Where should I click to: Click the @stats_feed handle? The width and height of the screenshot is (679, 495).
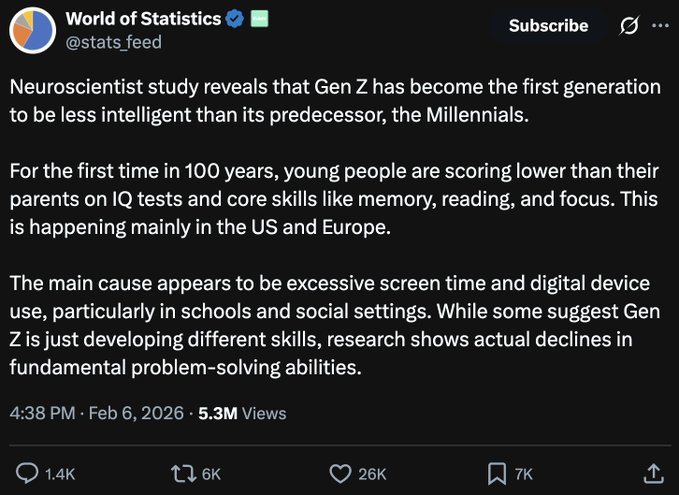point(113,42)
